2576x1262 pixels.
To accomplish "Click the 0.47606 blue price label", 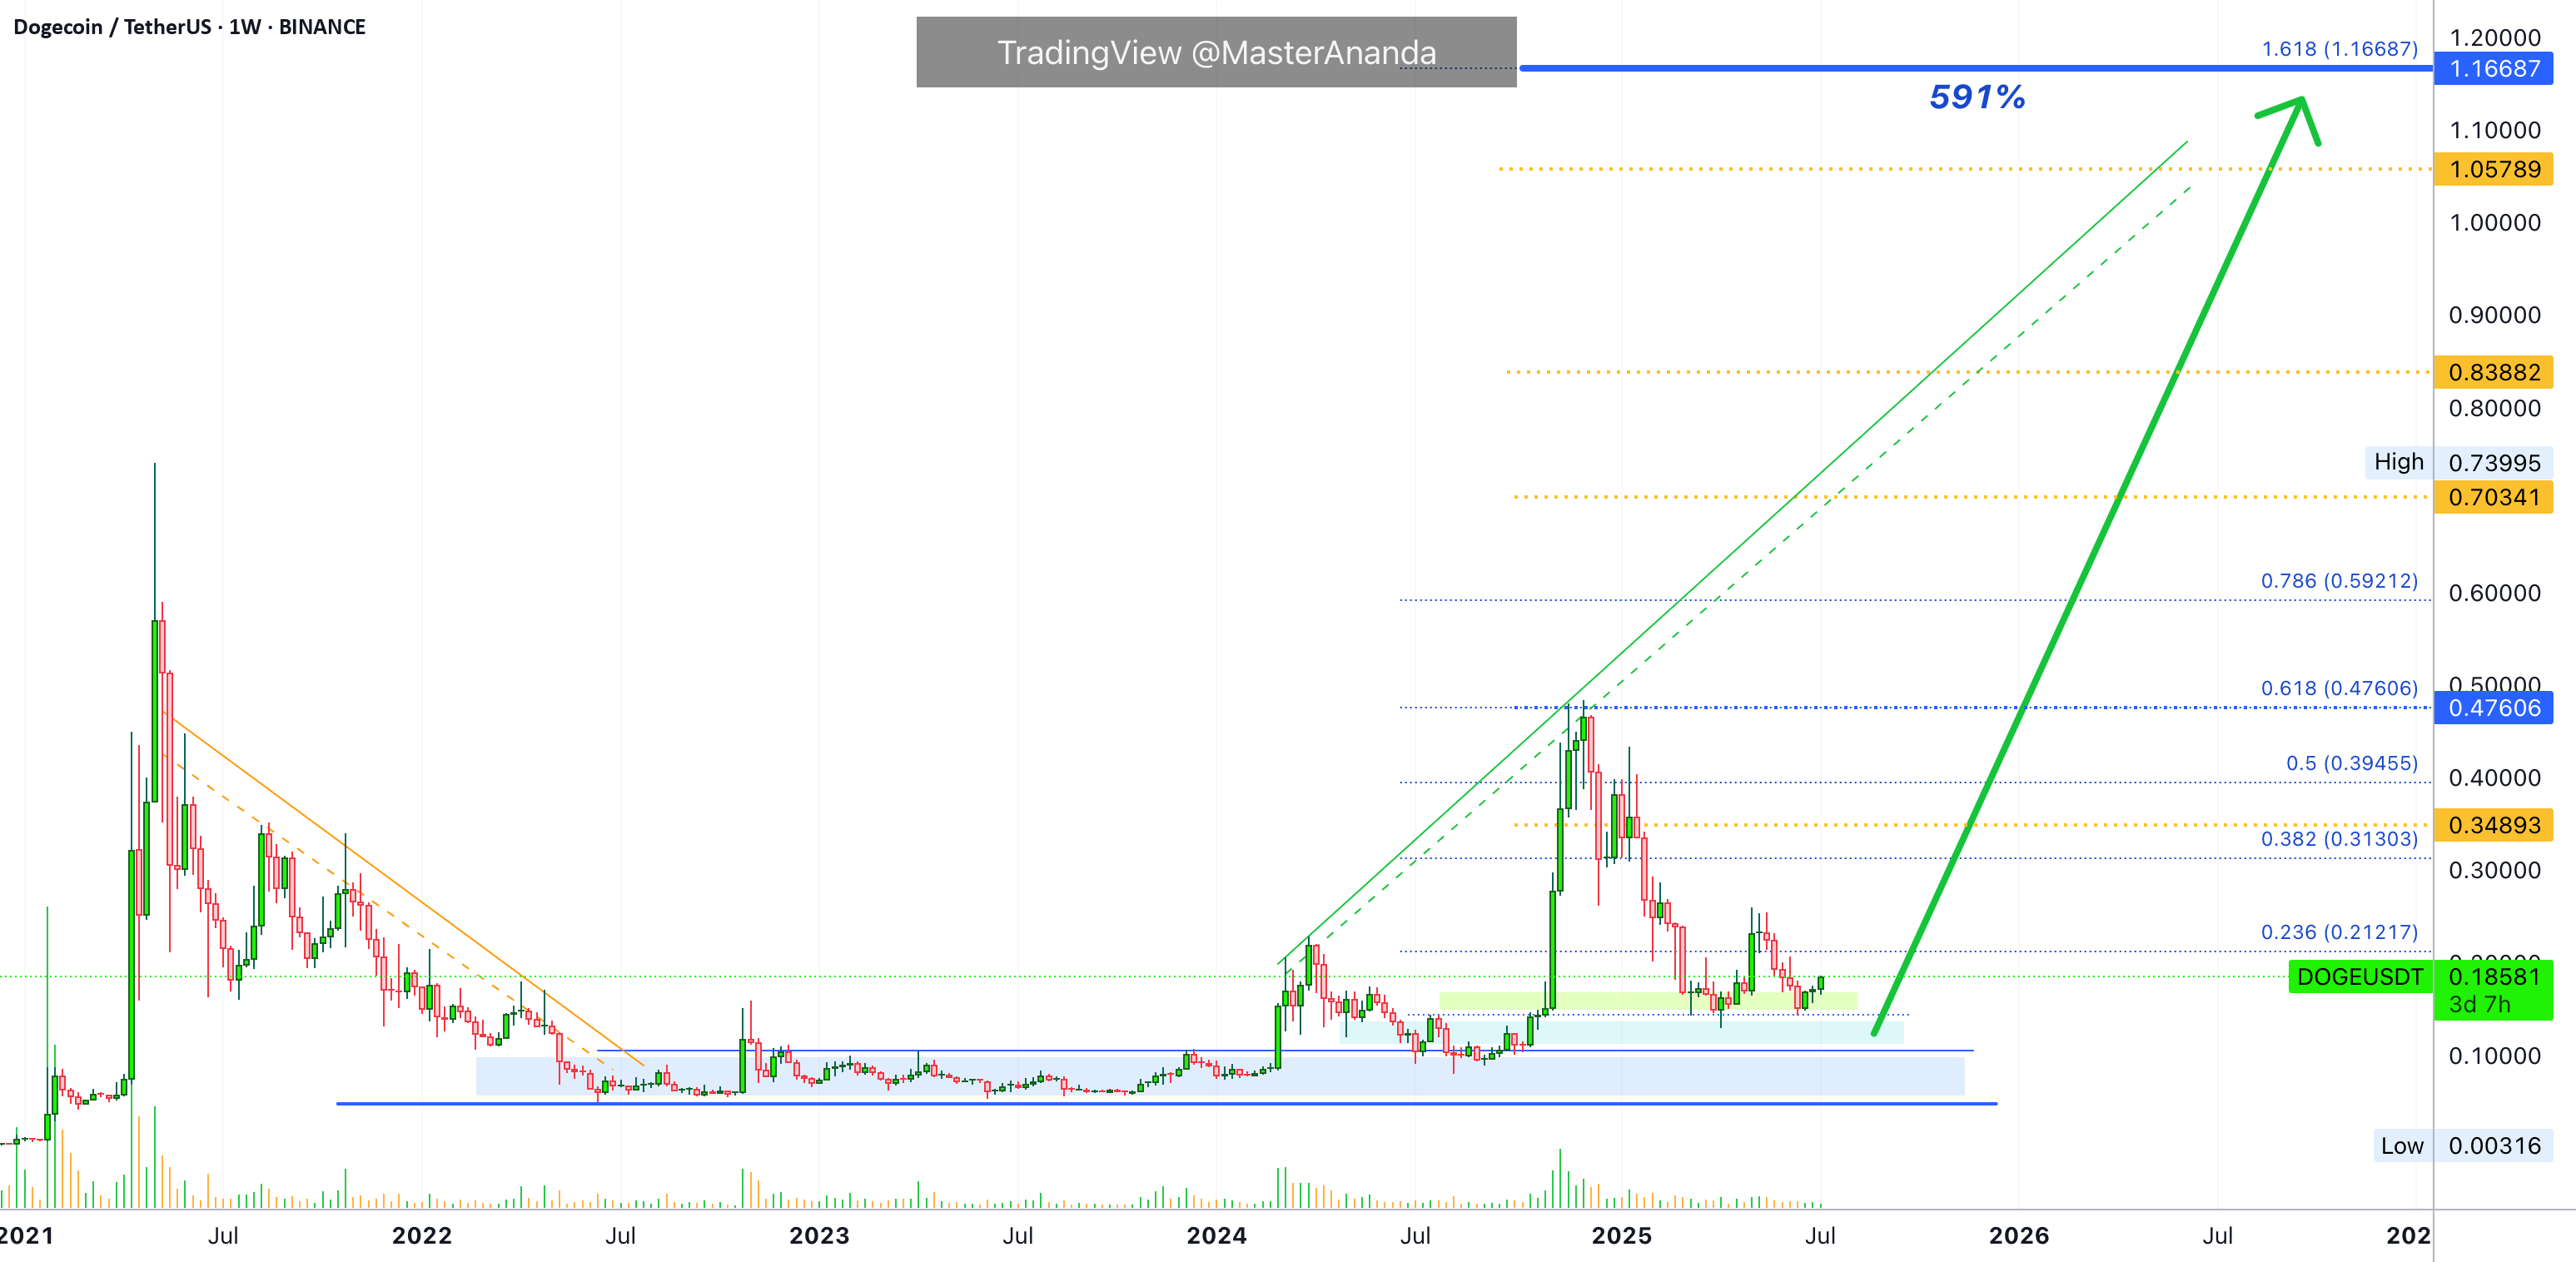I will pos(2493,708).
